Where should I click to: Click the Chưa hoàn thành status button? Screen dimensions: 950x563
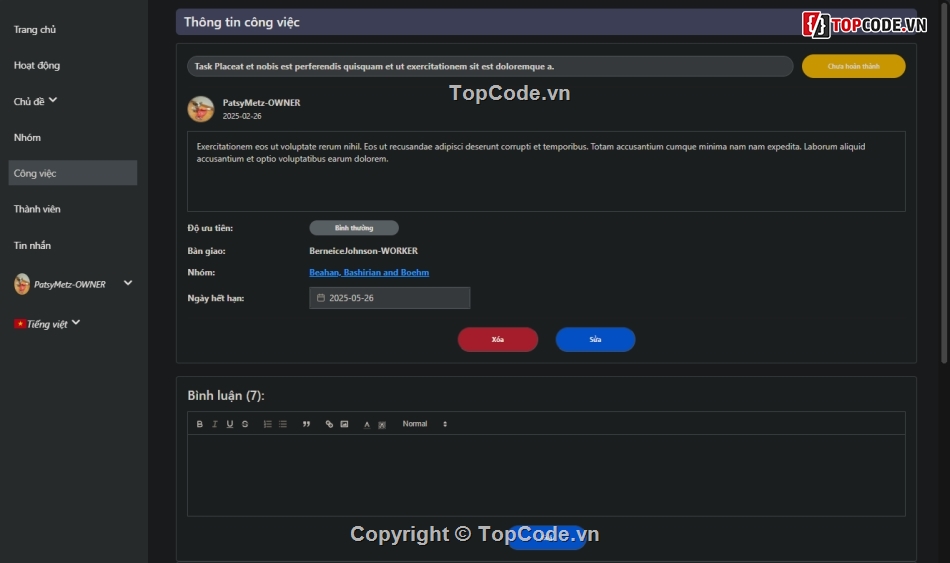click(x=854, y=66)
